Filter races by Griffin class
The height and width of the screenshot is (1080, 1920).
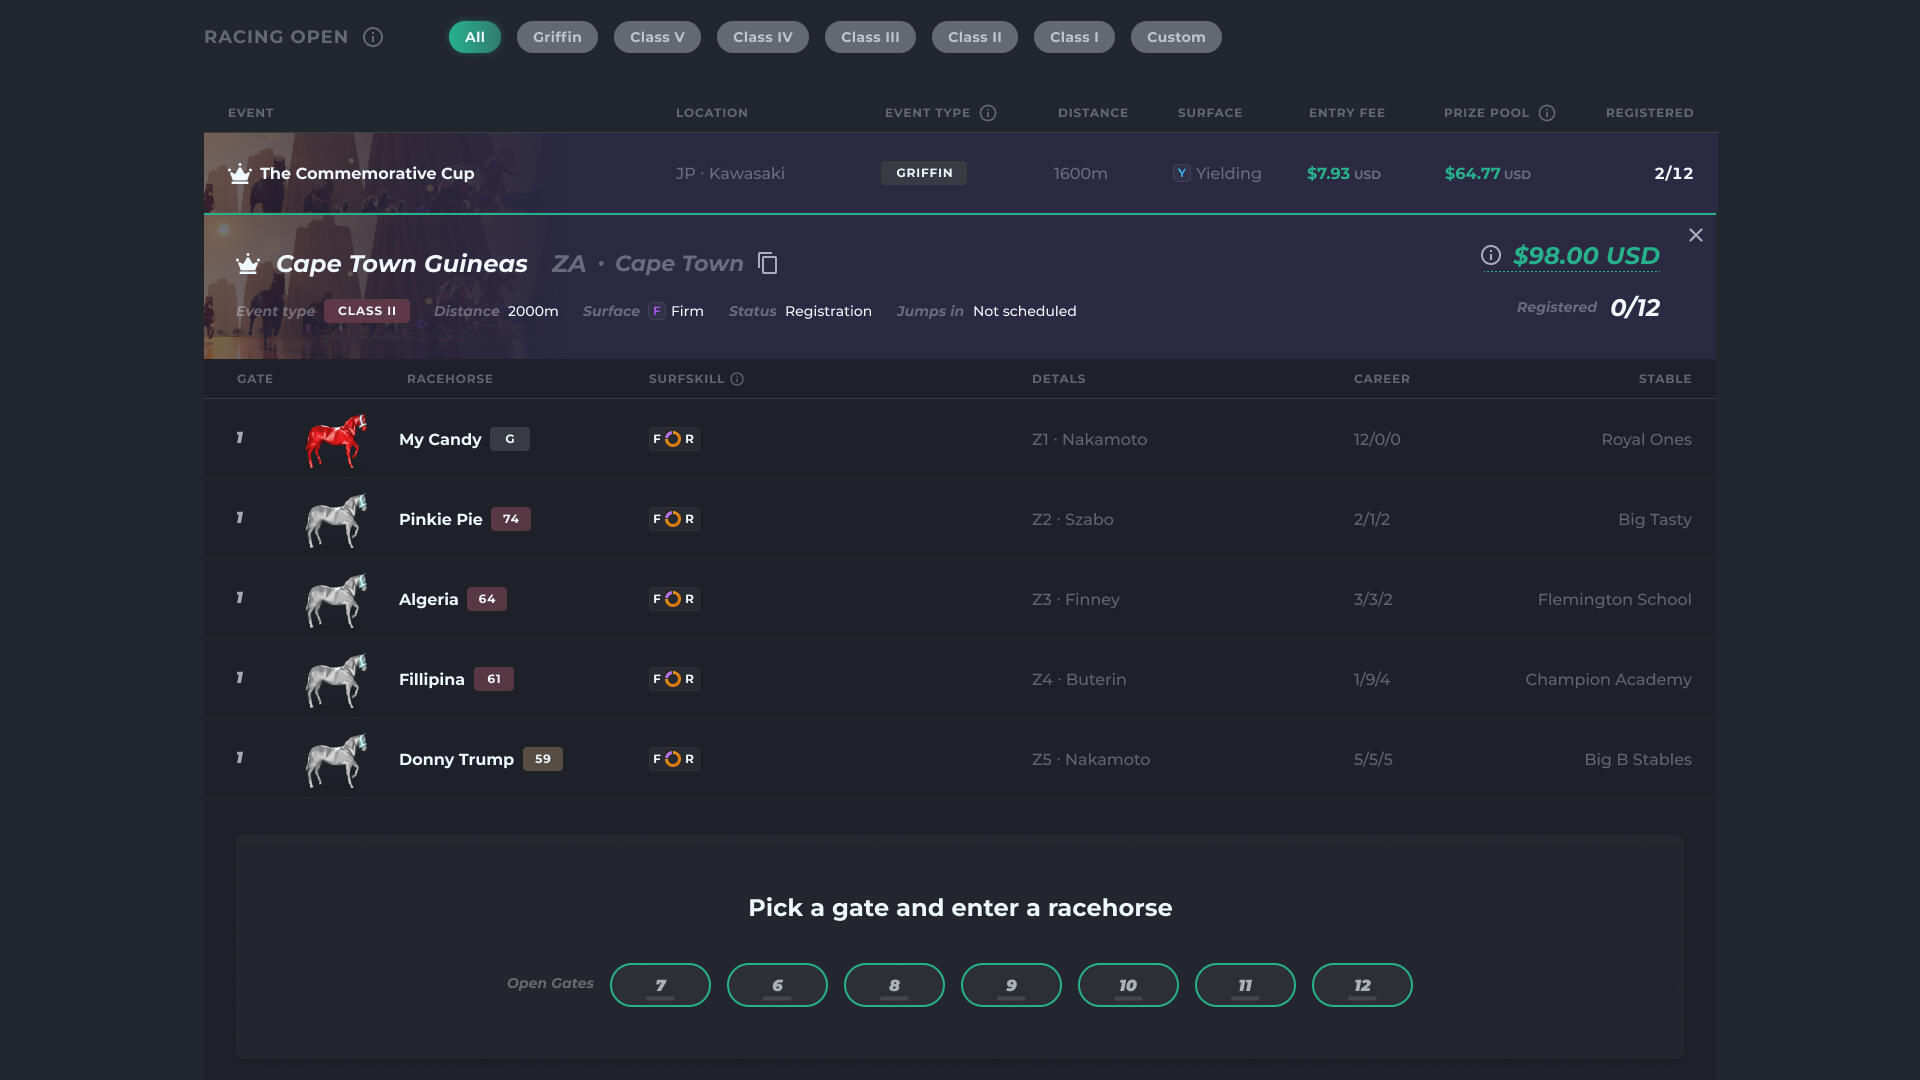pyautogui.click(x=557, y=37)
